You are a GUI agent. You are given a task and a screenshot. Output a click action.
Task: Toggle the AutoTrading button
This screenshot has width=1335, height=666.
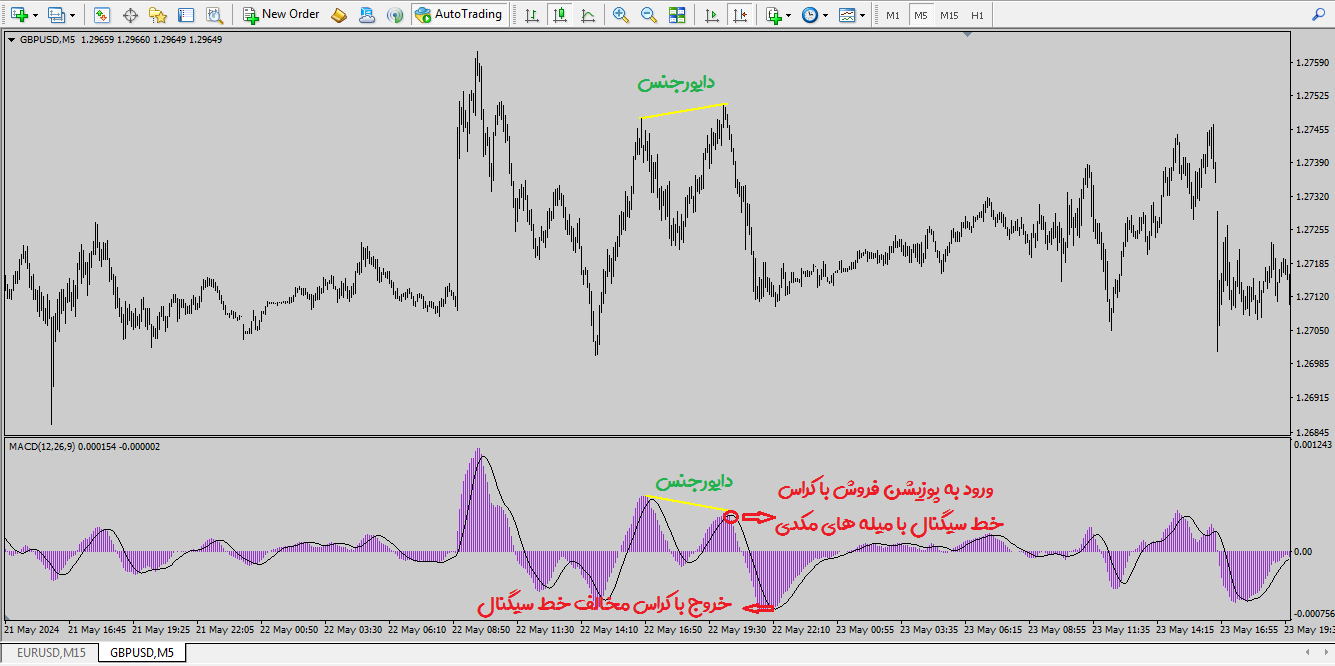click(457, 15)
